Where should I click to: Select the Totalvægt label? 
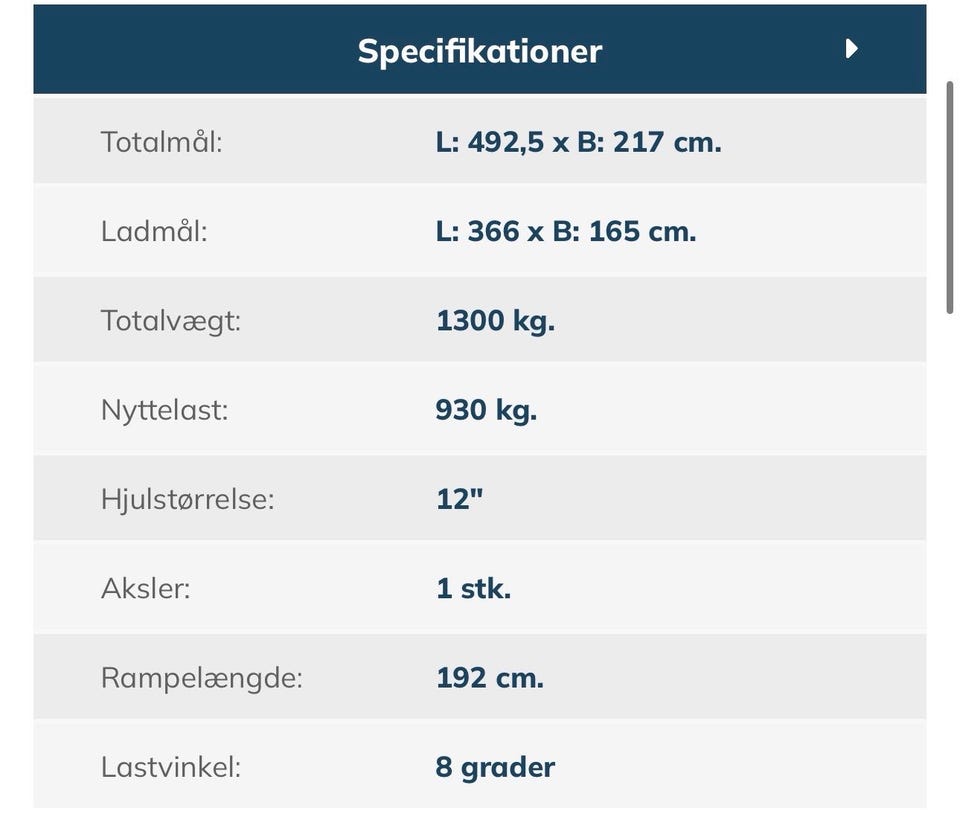tap(171, 321)
